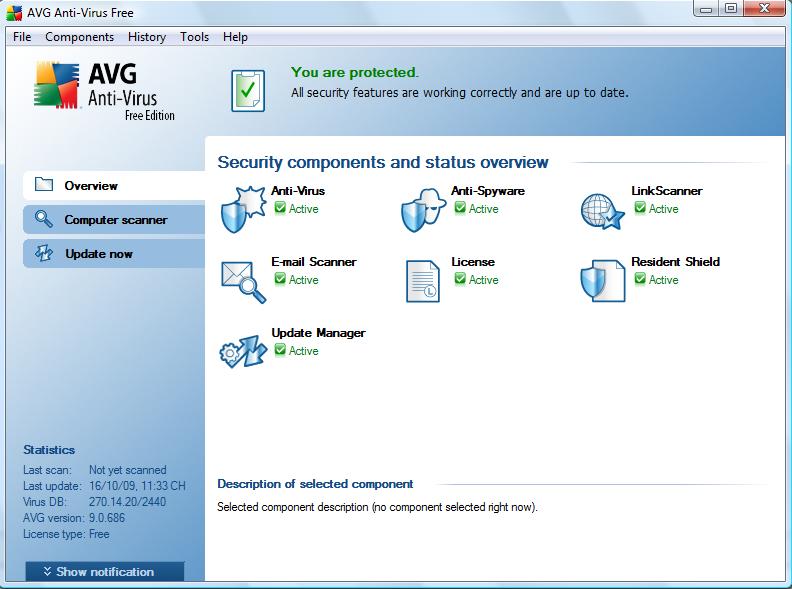Click the Resident Shield icon

tap(602, 281)
